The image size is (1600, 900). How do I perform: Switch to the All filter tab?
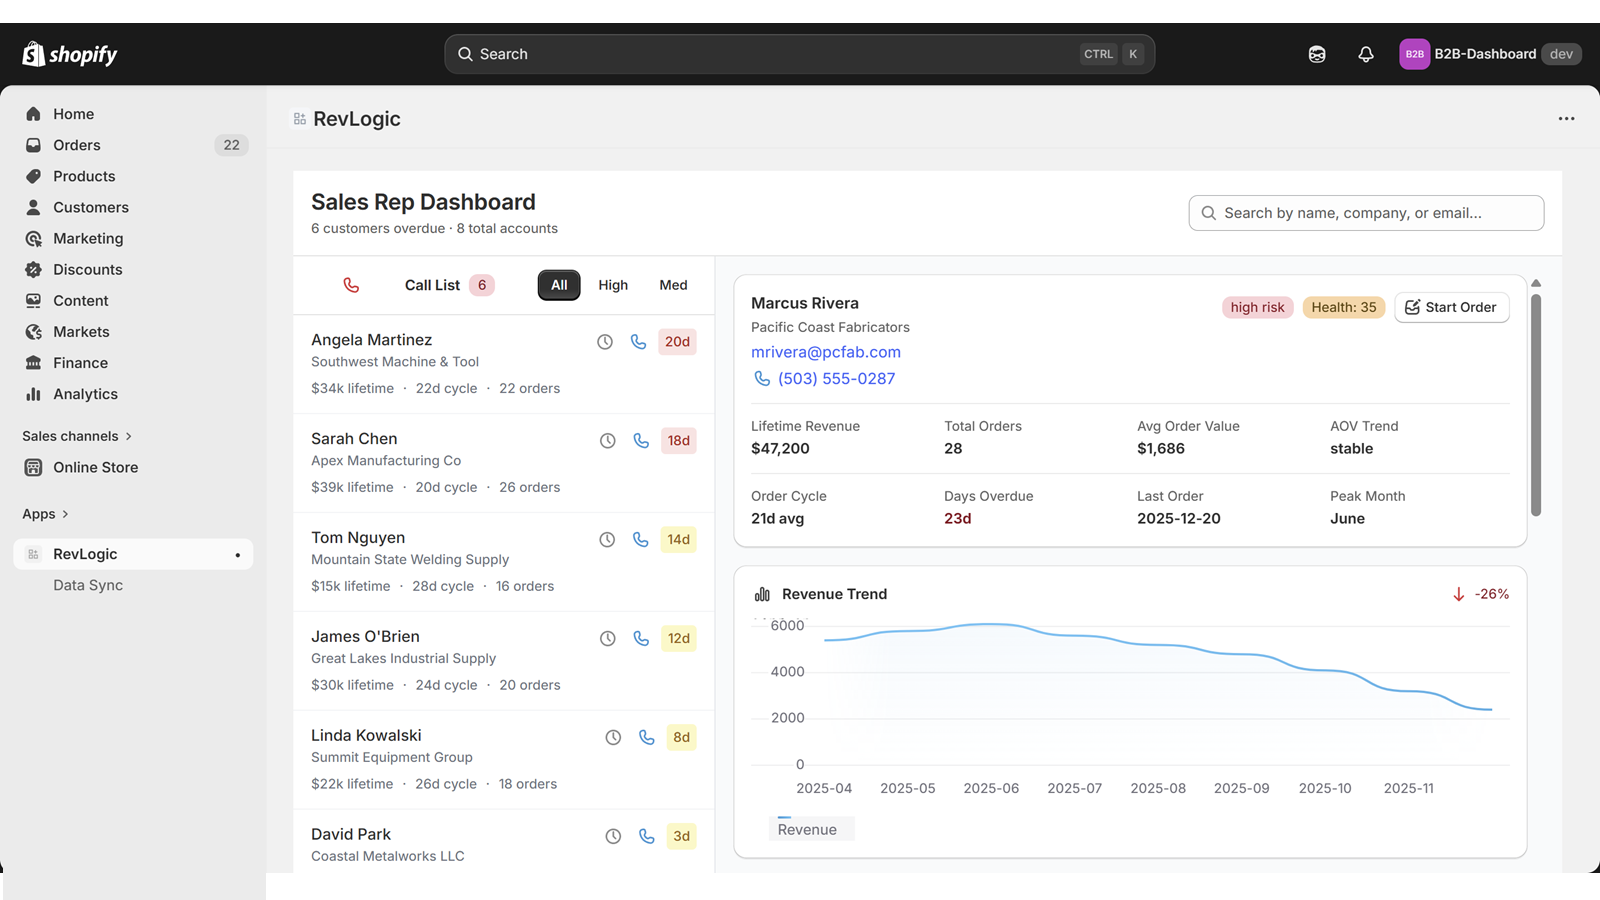558,285
